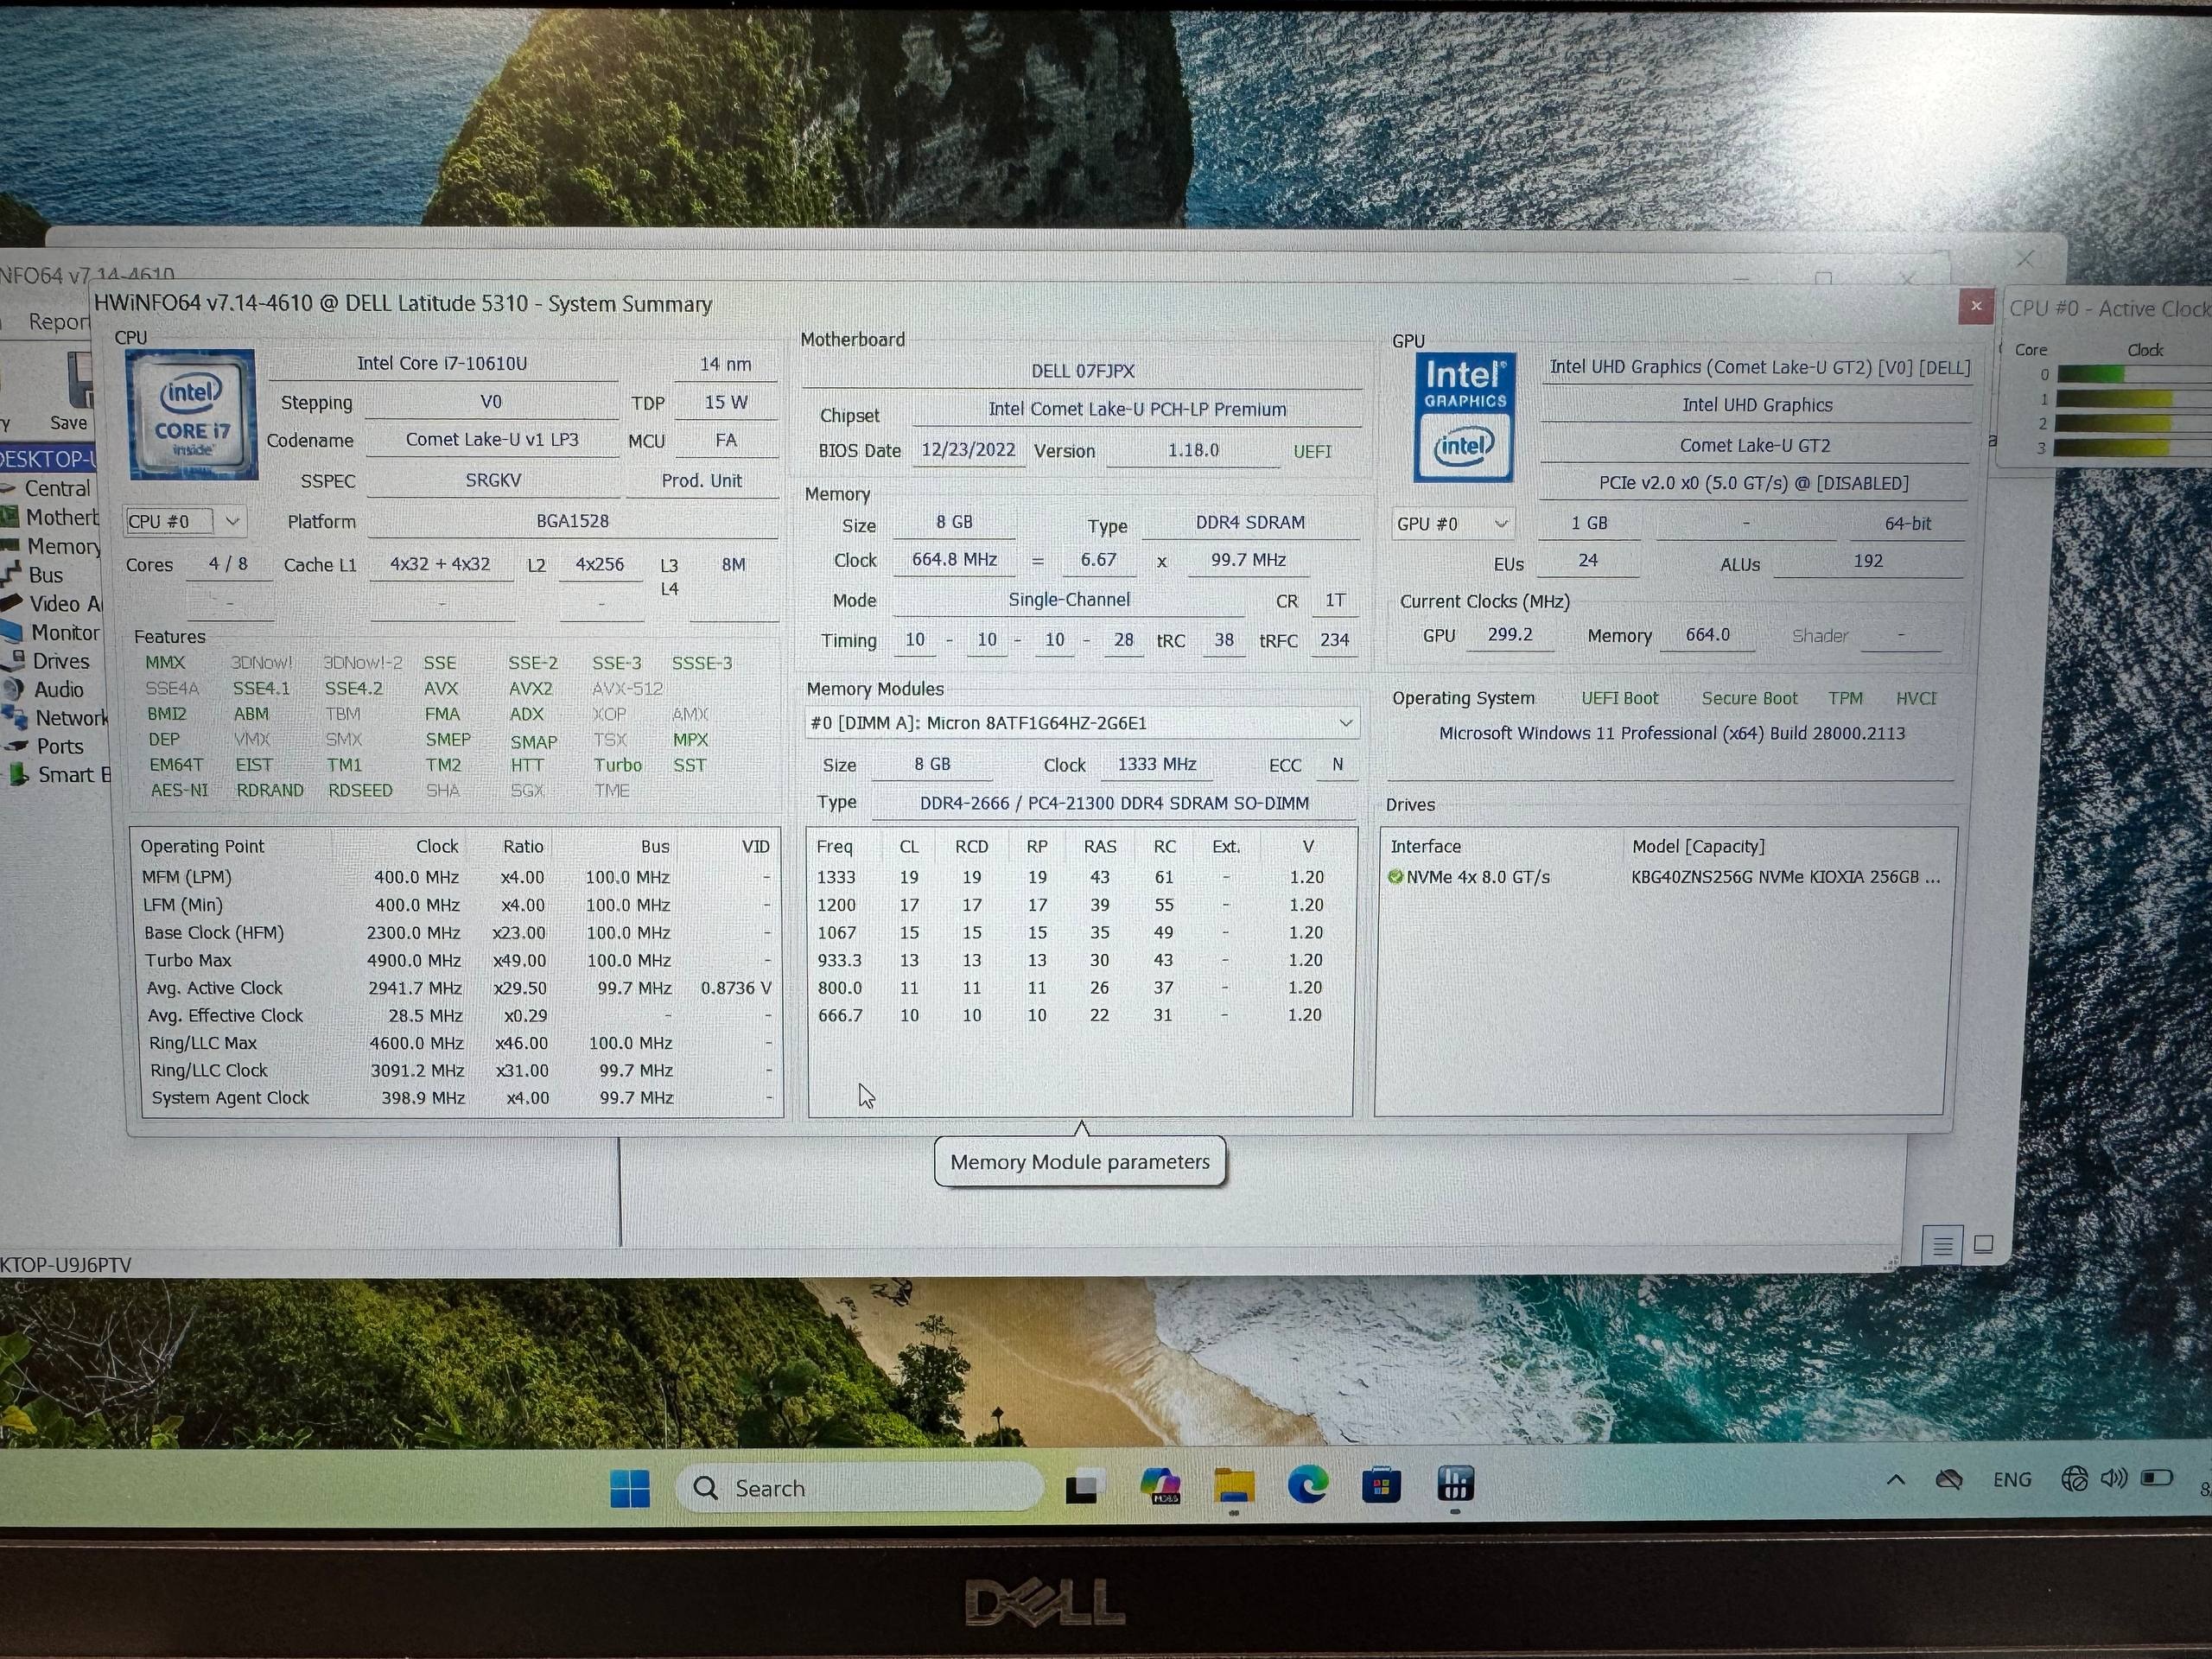This screenshot has width=2212, height=1659.
Task: Click the network globe icon in the tray
Action: point(2073,1479)
